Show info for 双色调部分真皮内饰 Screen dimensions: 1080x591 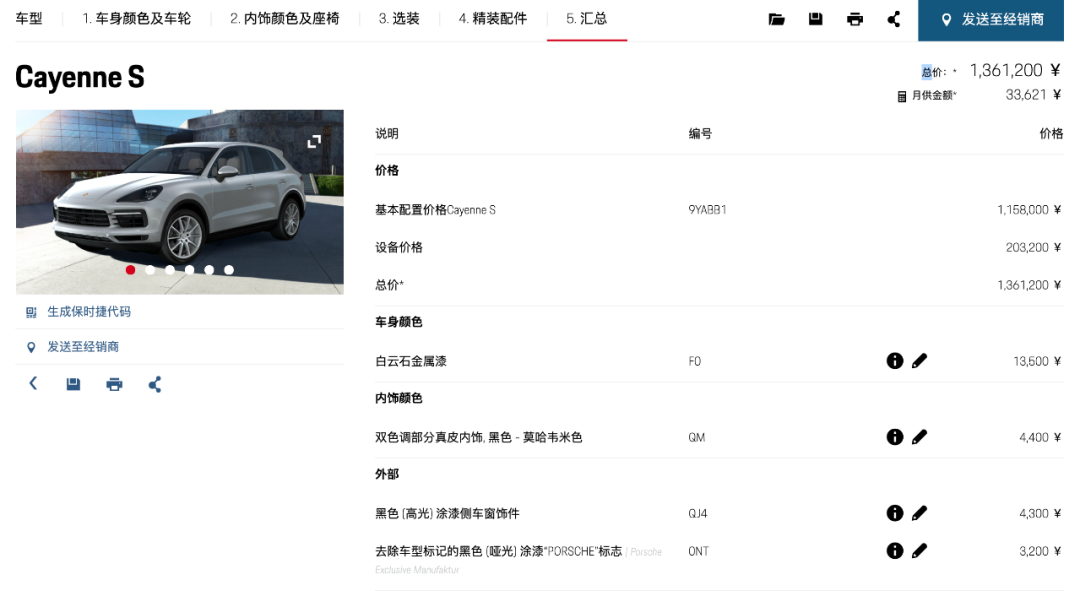pos(895,437)
